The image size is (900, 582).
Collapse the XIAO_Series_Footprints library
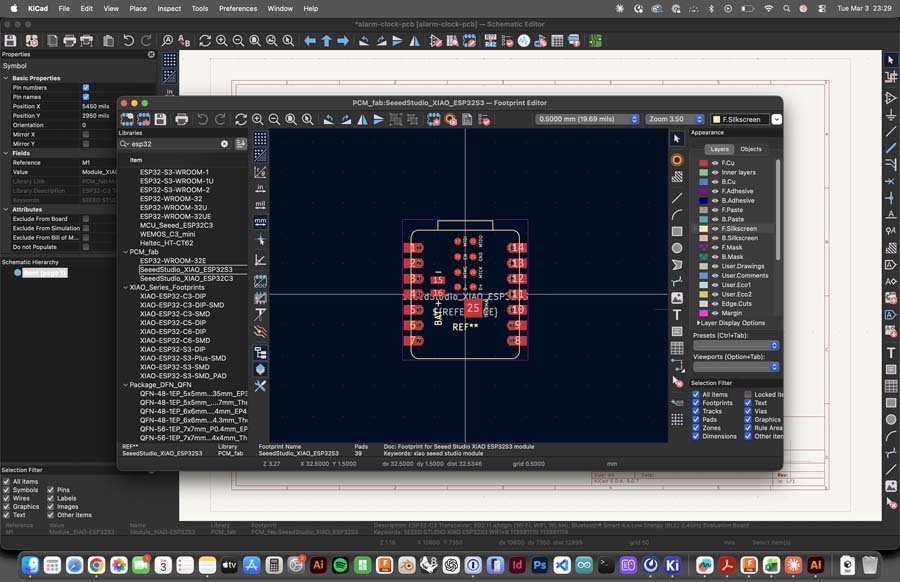[x=126, y=287]
